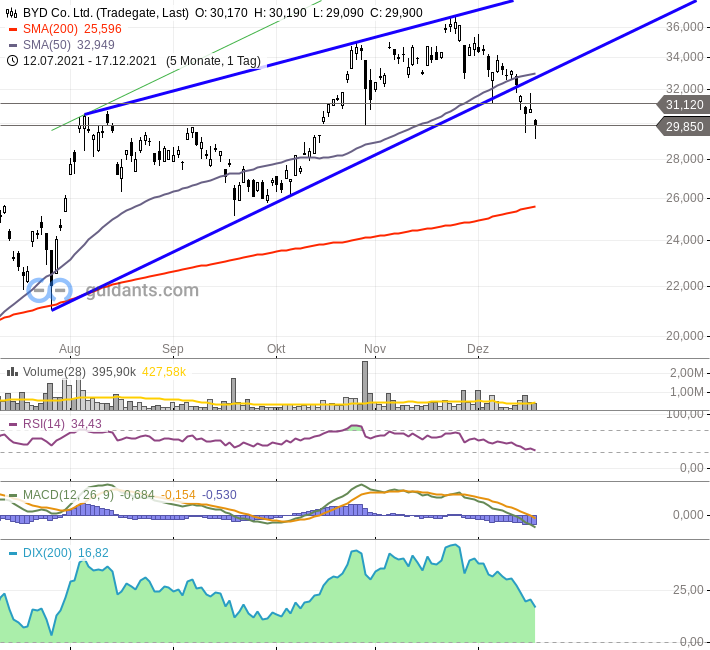Image resolution: width=710 pixels, height=650 pixels.
Task: Click the Sep label on time axis
Action: 173,349
